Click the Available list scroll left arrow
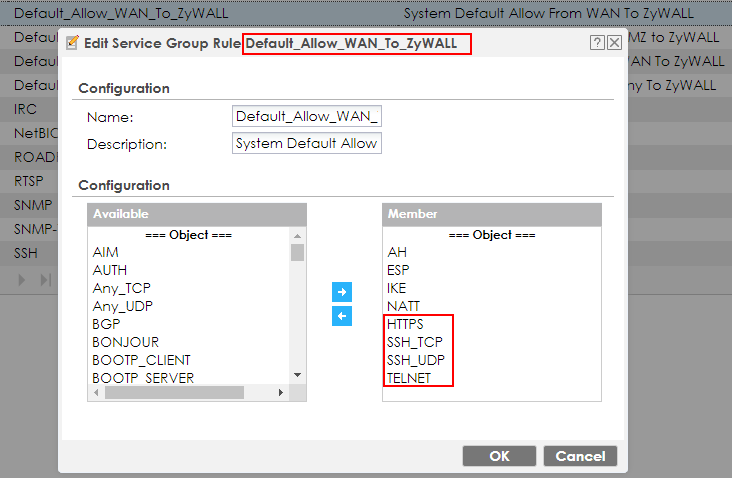 (96, 393)
